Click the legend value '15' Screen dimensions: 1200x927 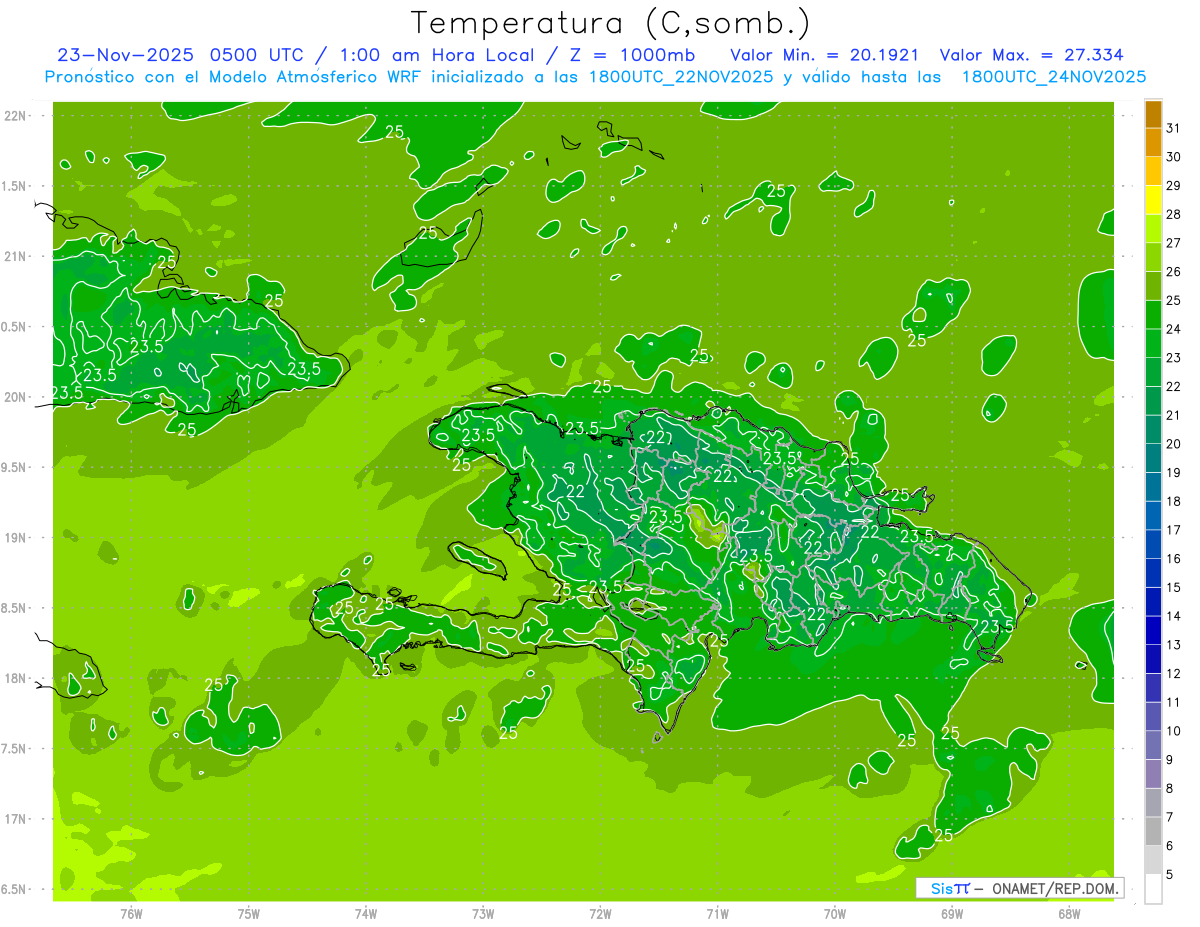tap(1174, 588)
